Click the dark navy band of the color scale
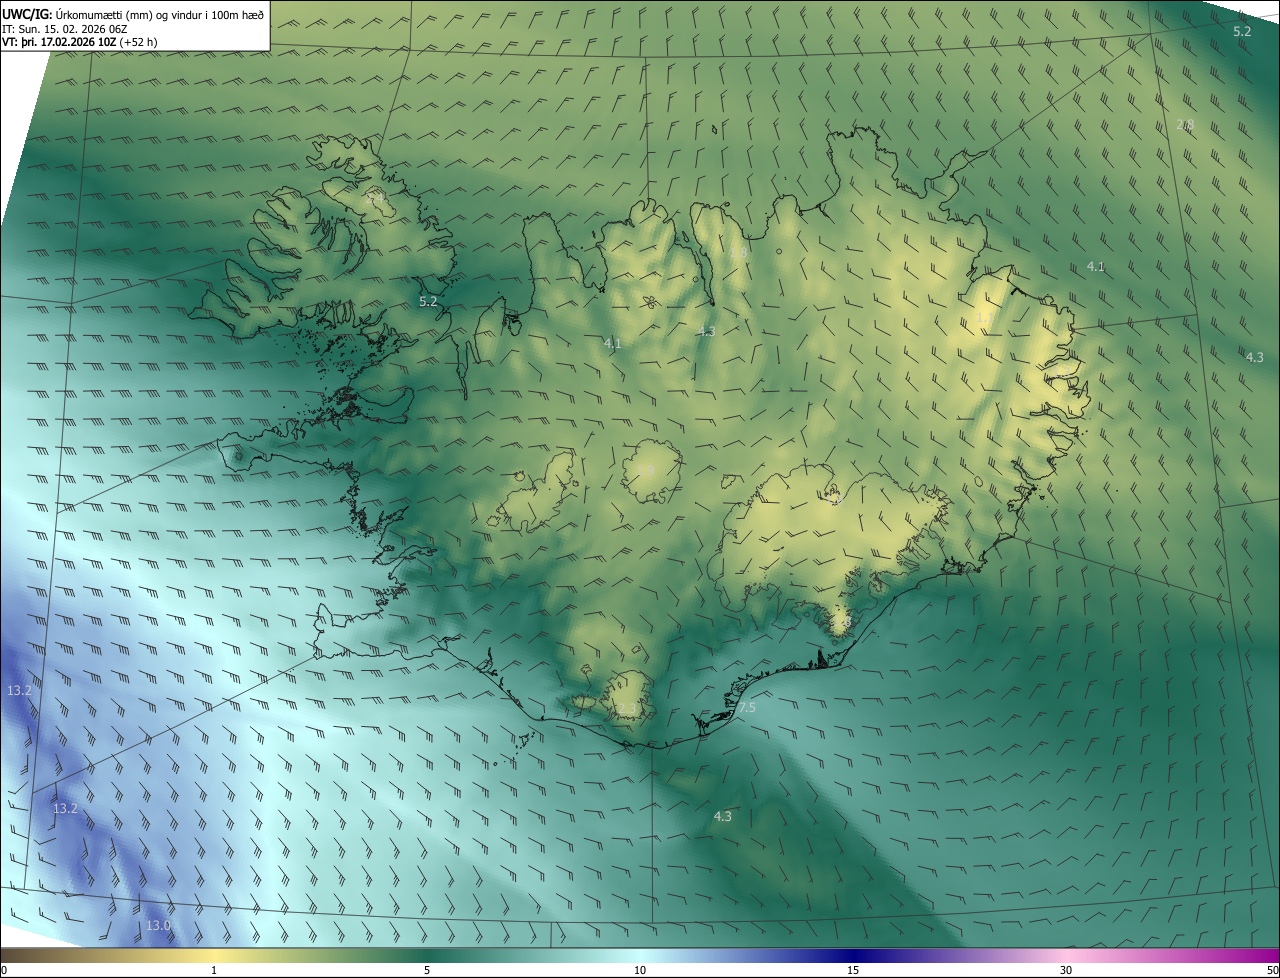The width and height of the screenshot is (1280, 978). coord(853,956)
